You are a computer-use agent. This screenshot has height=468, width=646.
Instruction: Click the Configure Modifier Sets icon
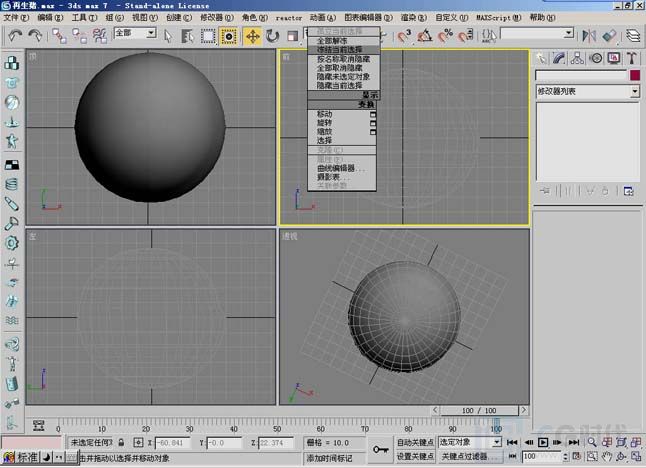[x=628, y=191]
